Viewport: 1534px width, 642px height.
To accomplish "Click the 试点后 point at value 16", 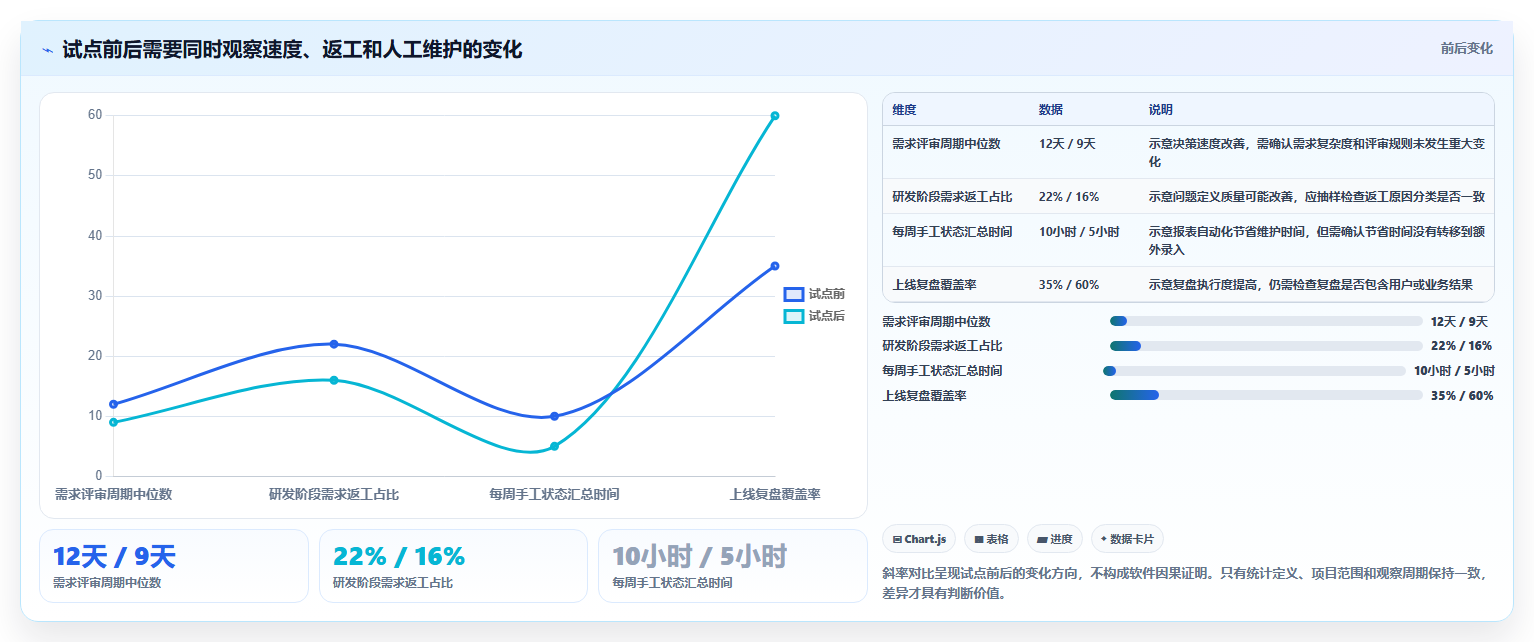I will 334,380.
